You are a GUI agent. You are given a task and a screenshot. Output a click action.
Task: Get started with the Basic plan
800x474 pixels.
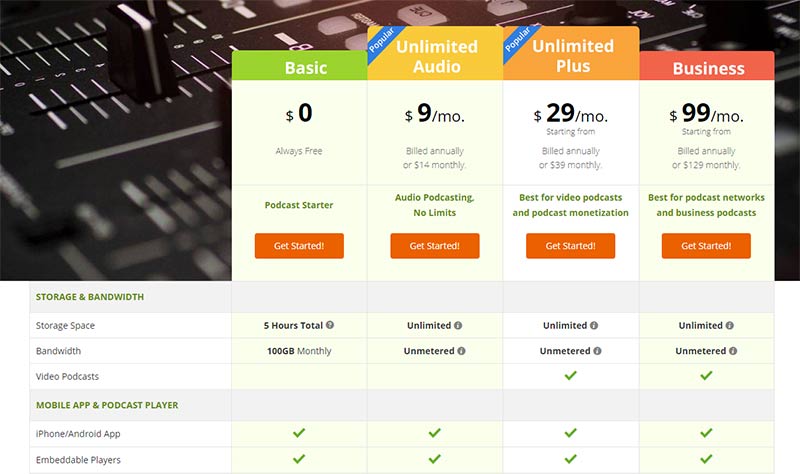coord(299,246)
